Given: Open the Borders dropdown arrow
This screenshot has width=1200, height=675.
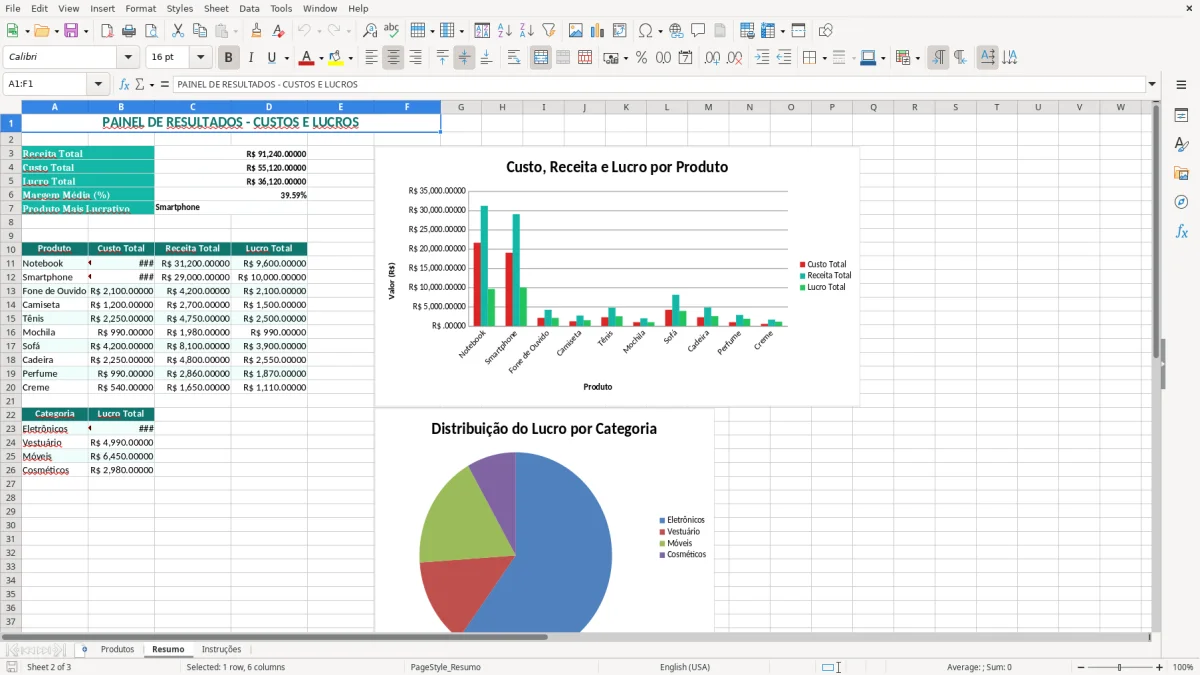Looking at the screenshot, I should [x=827, y=59].
